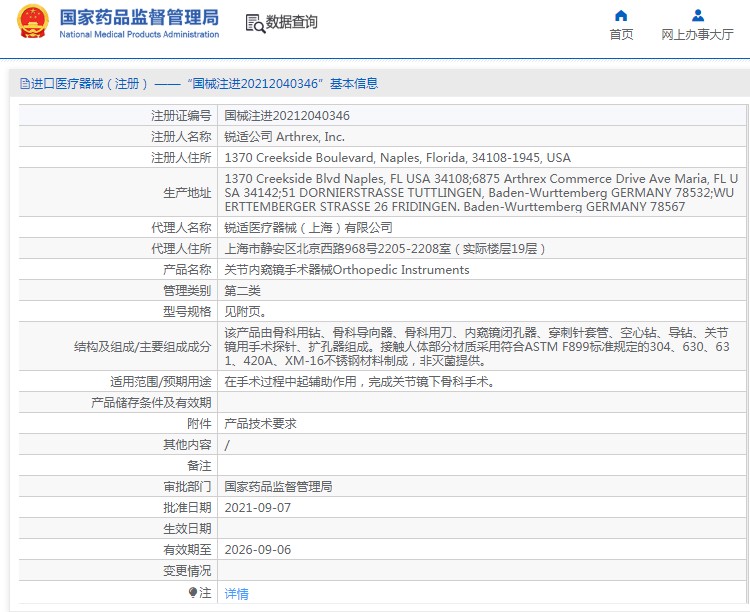Viewport: 750px width, 612px height.
Task: Click the bulb icon beside 注
Action: (x=192, y=593)
